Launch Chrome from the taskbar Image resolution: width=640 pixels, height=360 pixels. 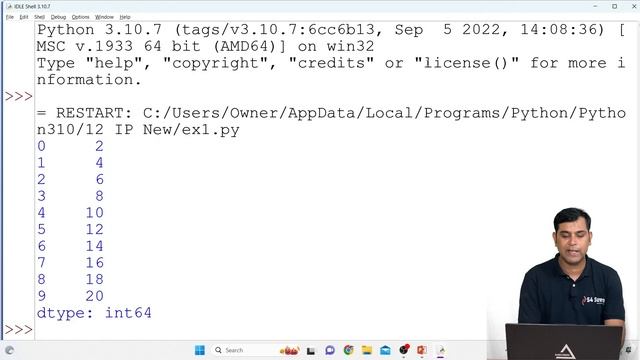(349, 350)
